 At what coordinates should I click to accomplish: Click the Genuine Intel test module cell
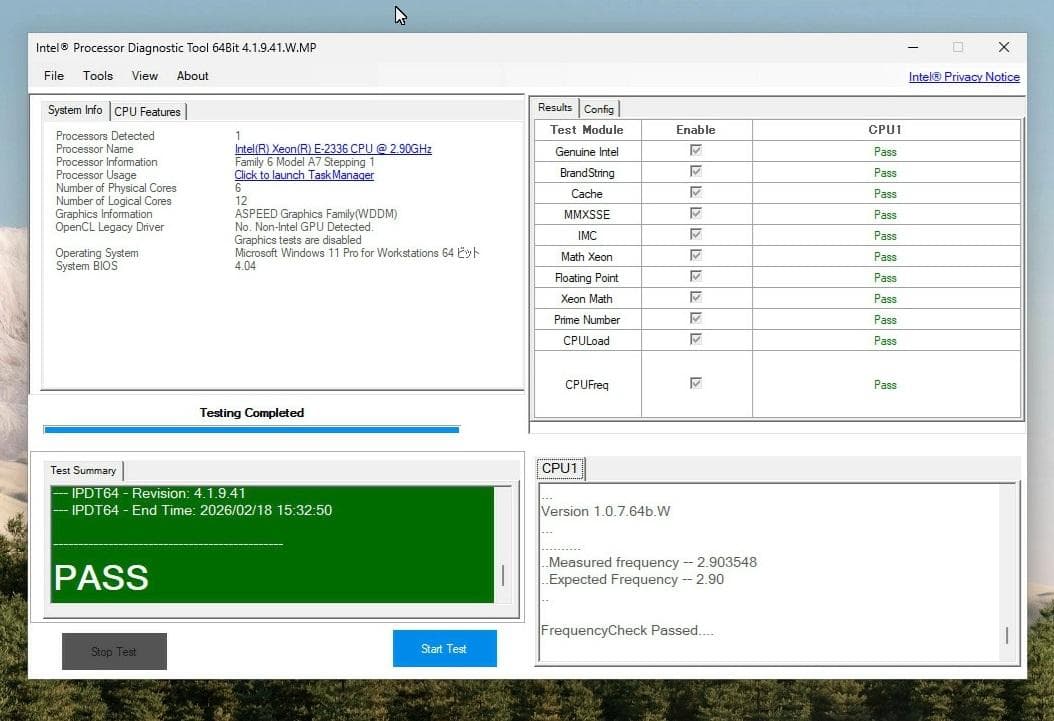pos(587,152)
